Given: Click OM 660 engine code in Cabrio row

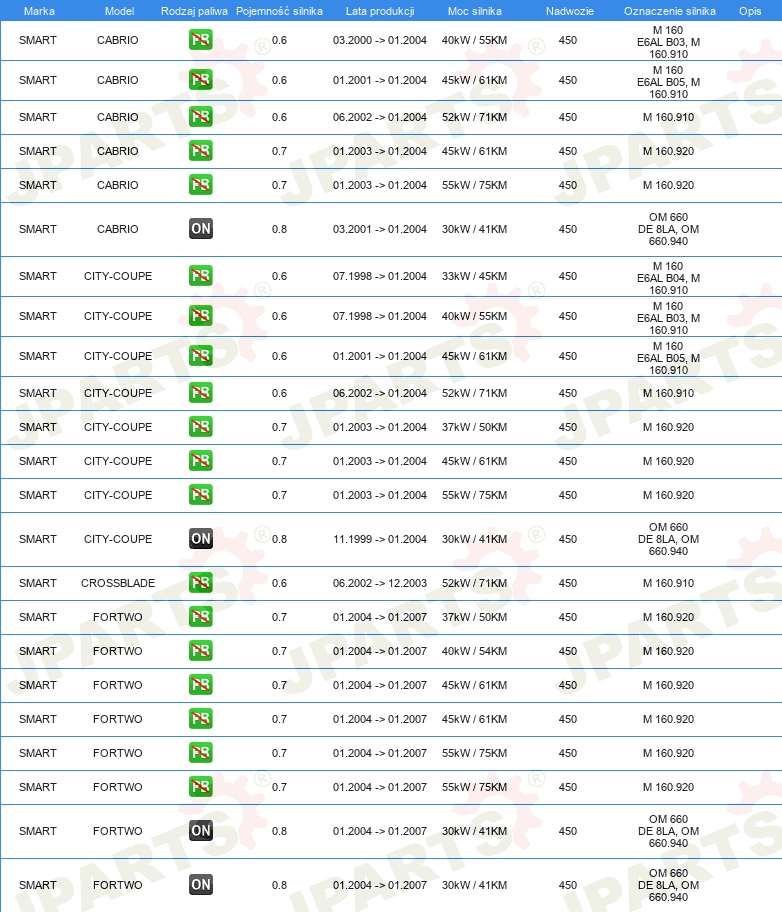Looking at the screenshot, I should [x=669, y=229].
